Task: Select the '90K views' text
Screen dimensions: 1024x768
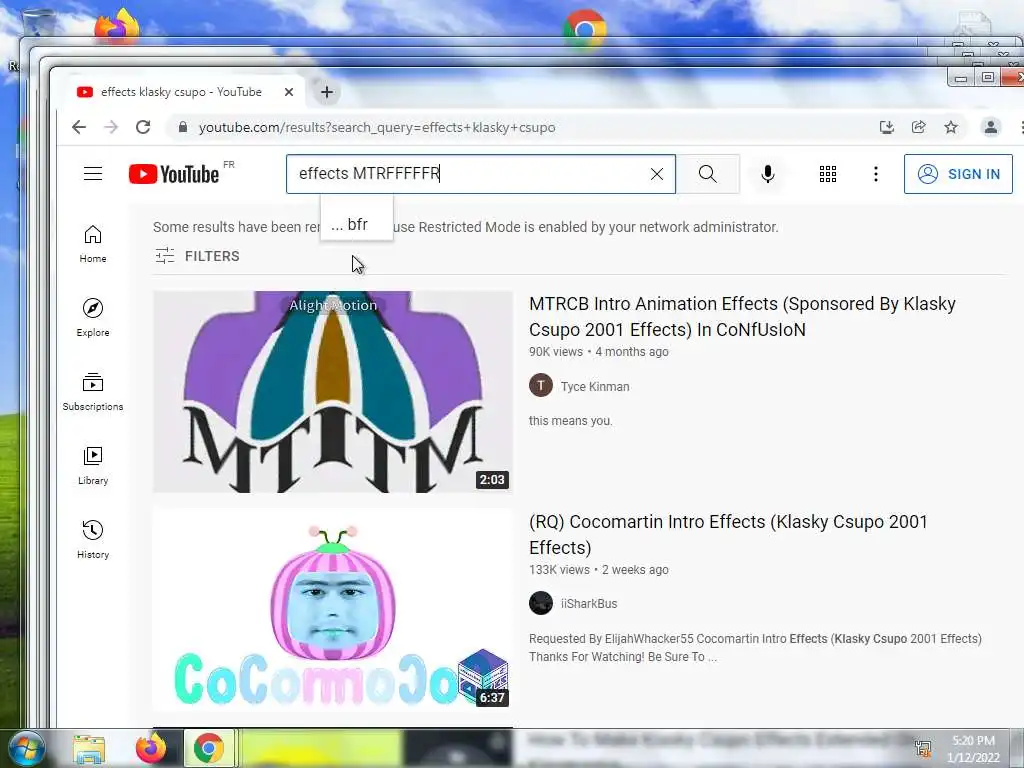Action: (556, 352)
